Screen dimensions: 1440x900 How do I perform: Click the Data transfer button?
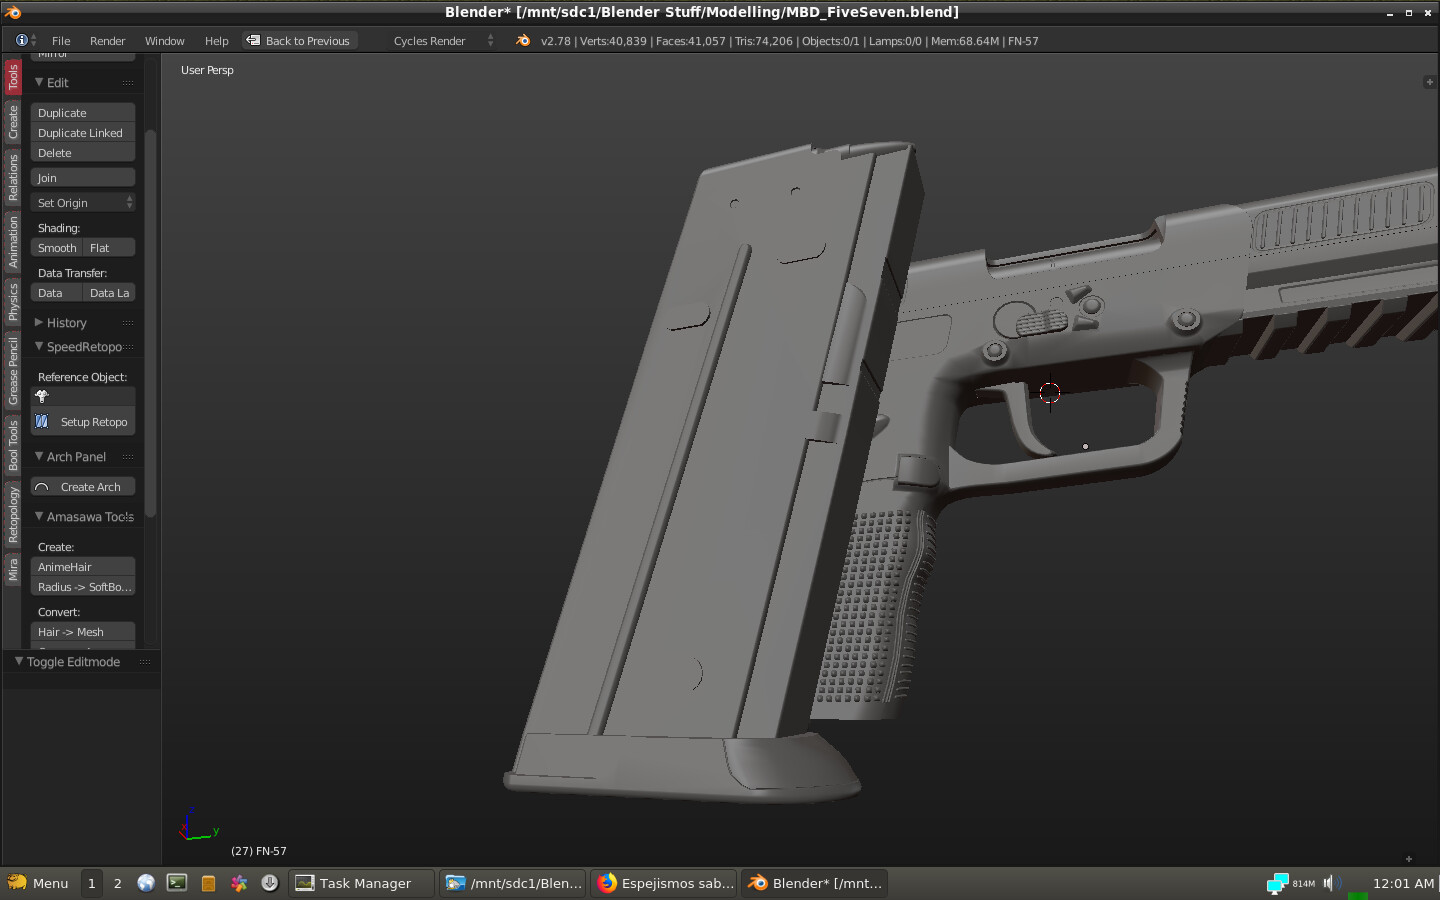point(57,293)
